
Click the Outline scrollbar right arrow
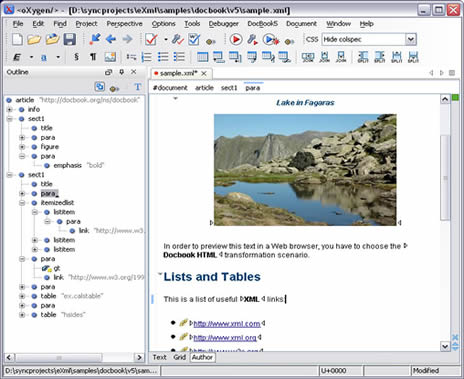click(x=139, y=358)
